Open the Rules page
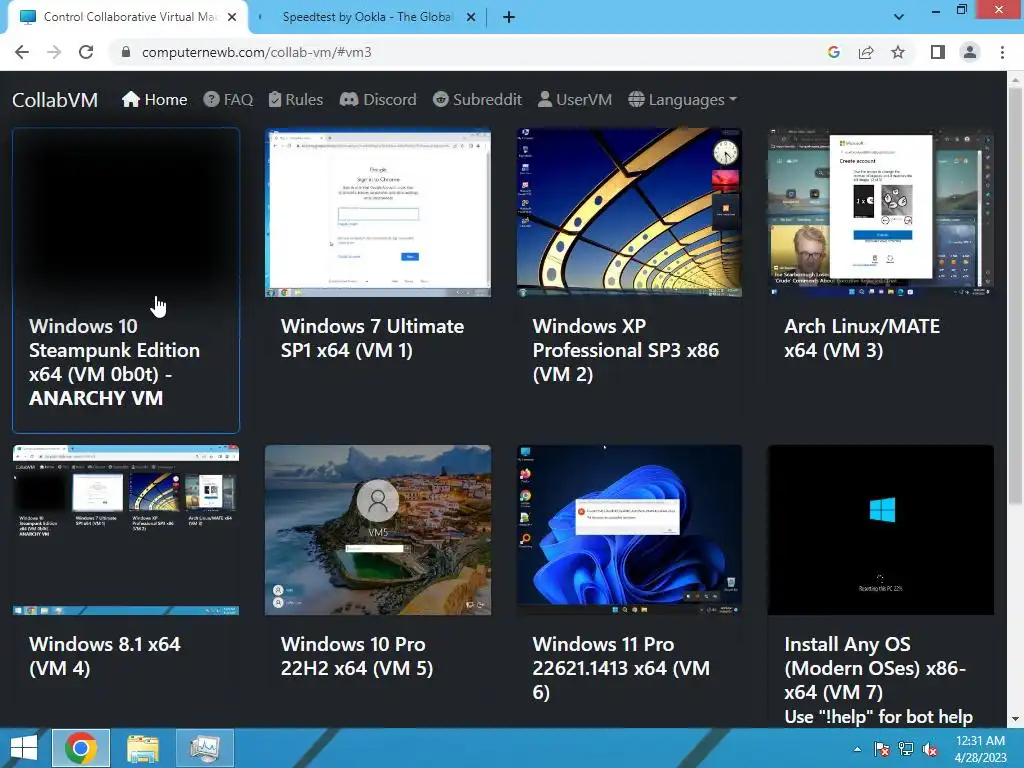The image size is (1024, 768). [296, 99]
